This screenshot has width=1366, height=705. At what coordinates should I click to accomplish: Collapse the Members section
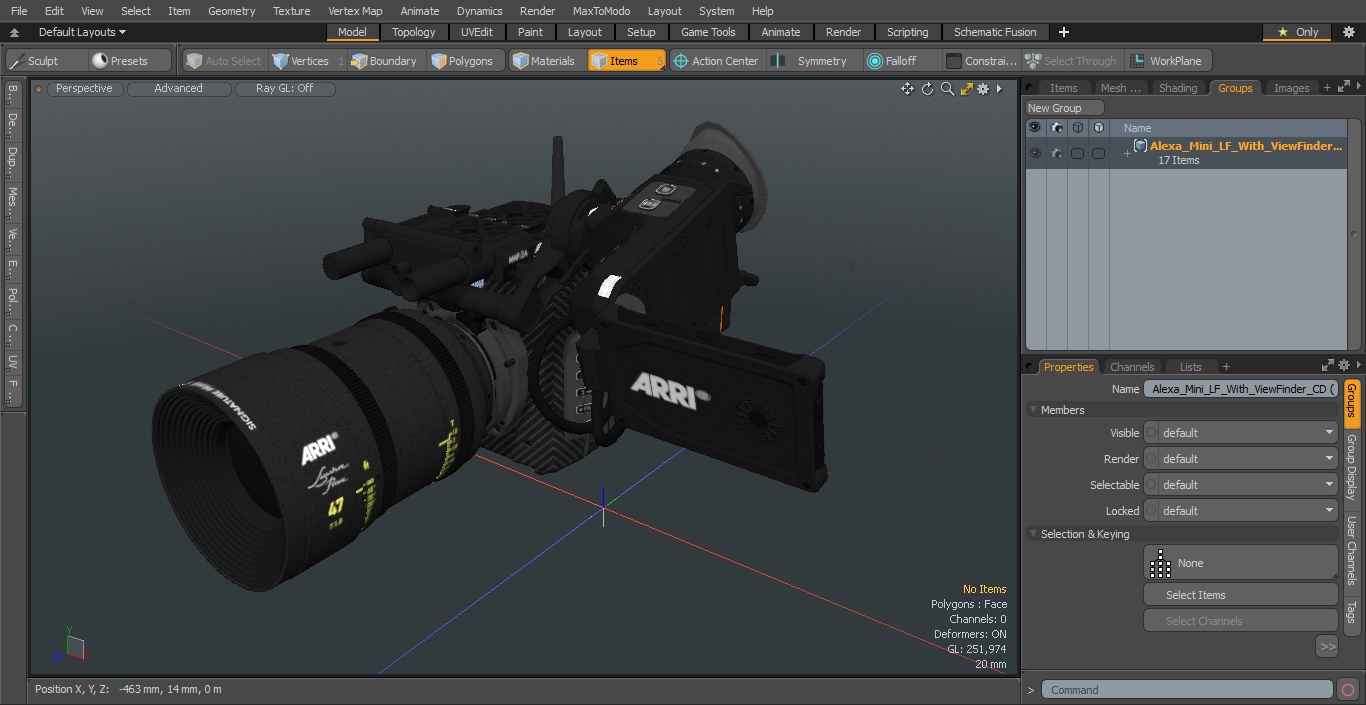point(1033,410)
